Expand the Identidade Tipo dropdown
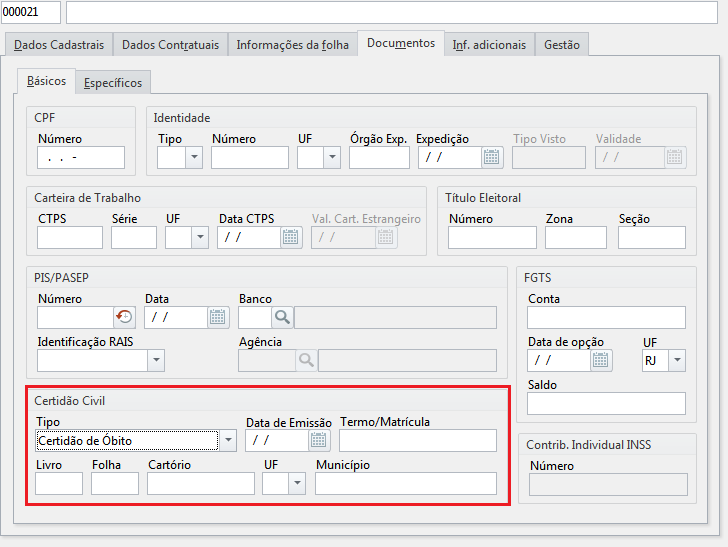Image resolution: width=728 pixels, height=547 pixels. (194, 157)
